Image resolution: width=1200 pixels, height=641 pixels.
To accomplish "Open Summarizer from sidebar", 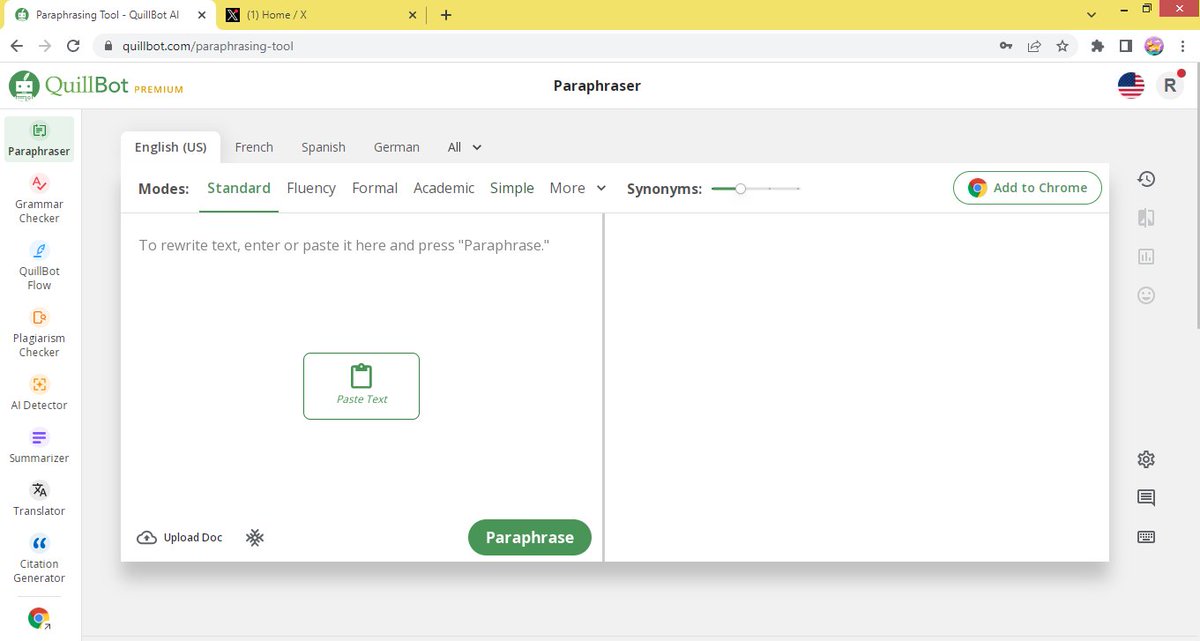I will point(39,446).
